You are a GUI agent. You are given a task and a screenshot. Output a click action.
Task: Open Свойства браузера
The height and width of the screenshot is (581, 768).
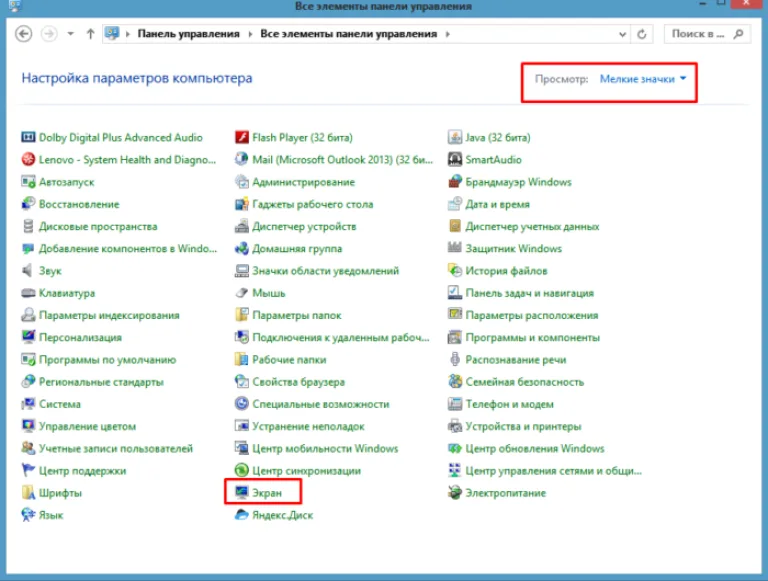[298, 382]
